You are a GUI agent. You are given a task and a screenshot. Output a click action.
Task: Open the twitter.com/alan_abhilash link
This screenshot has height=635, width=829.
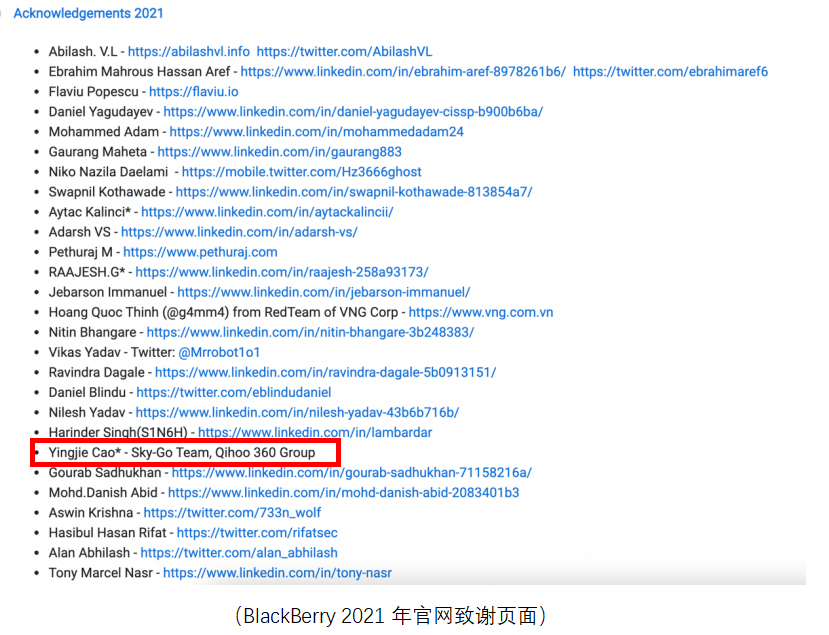click(x=239, y=553)
